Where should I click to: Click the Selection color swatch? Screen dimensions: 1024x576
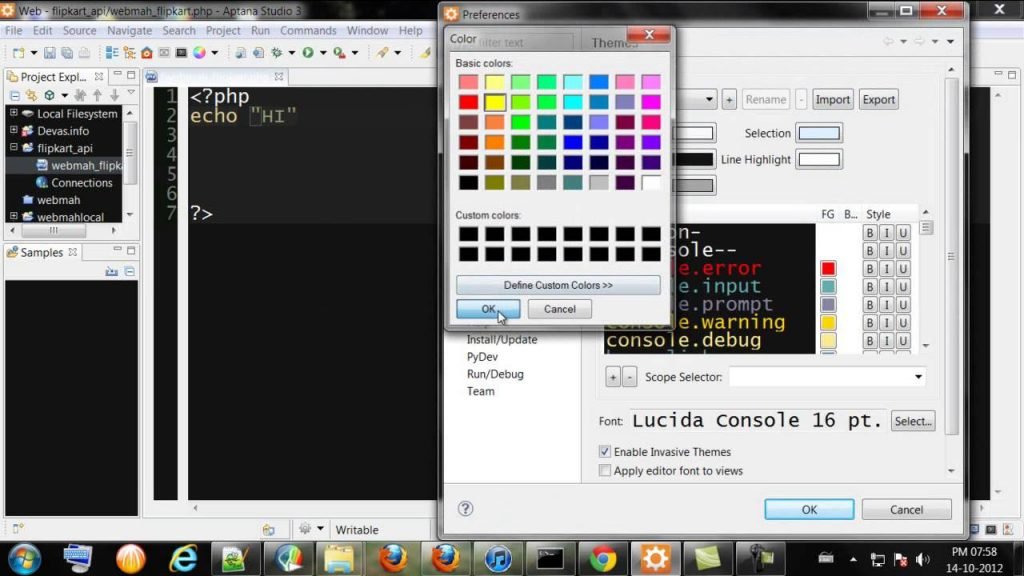[819, 133]
